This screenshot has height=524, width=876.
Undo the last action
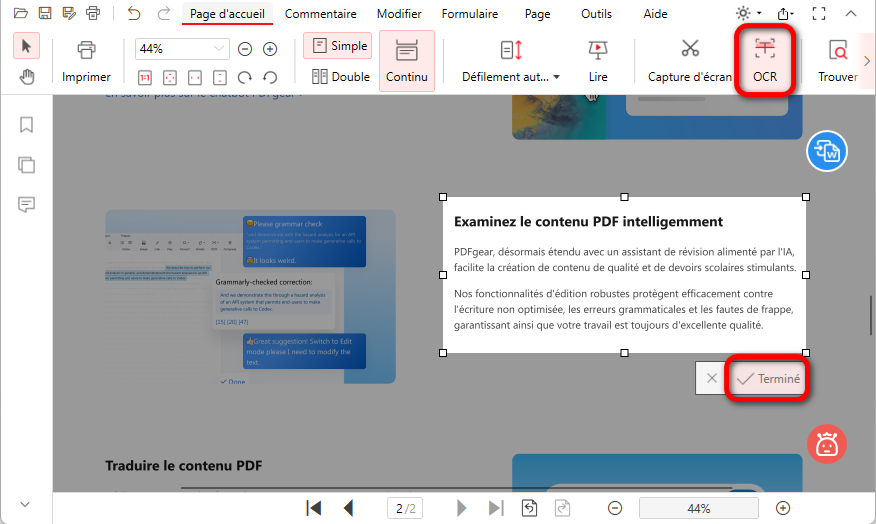click(x=134, y=13)
